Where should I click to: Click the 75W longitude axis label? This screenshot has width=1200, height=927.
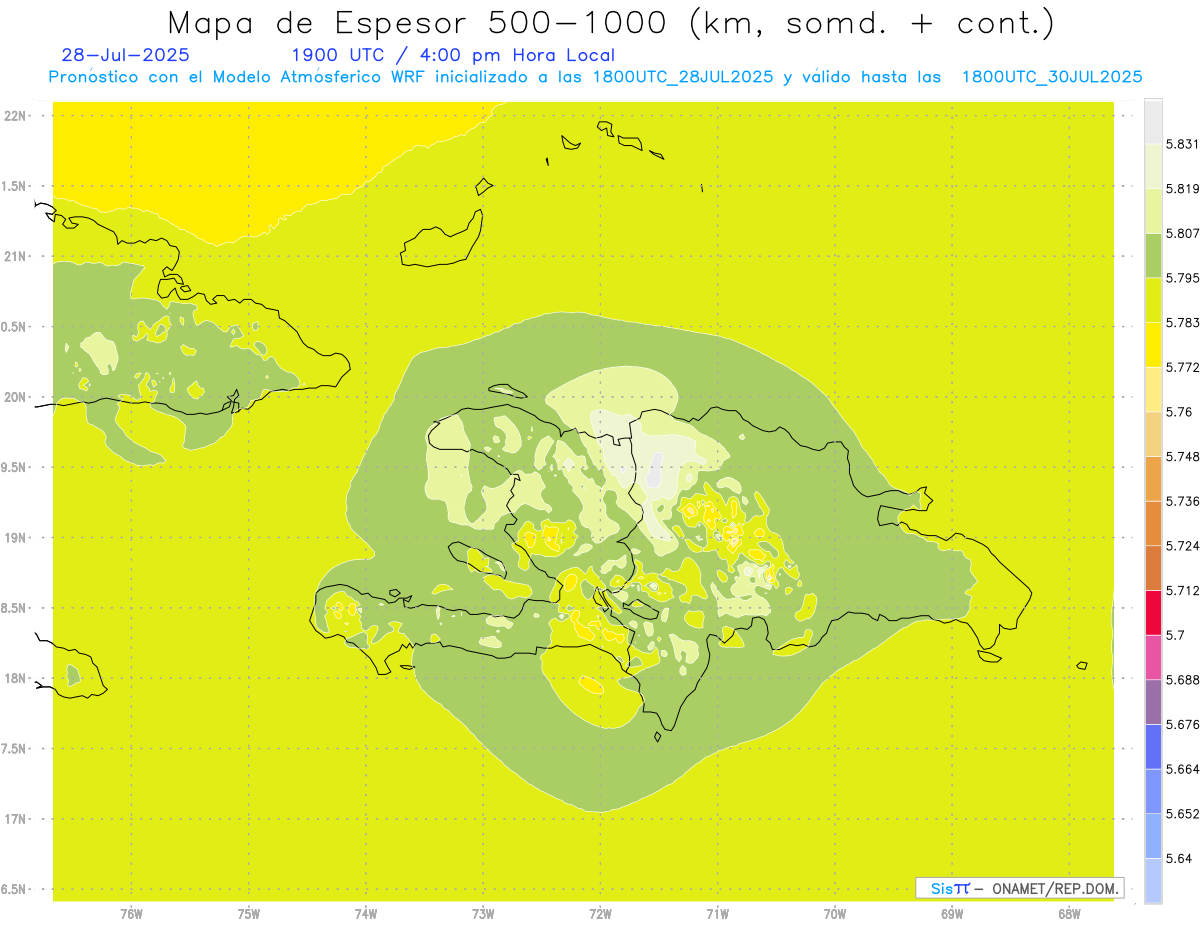(x=249, y=914)
